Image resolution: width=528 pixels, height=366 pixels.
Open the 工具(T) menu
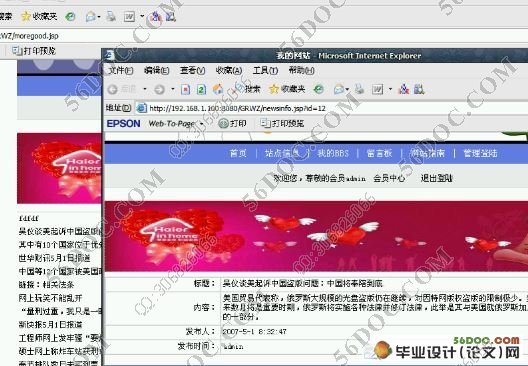tap(265, 71)
